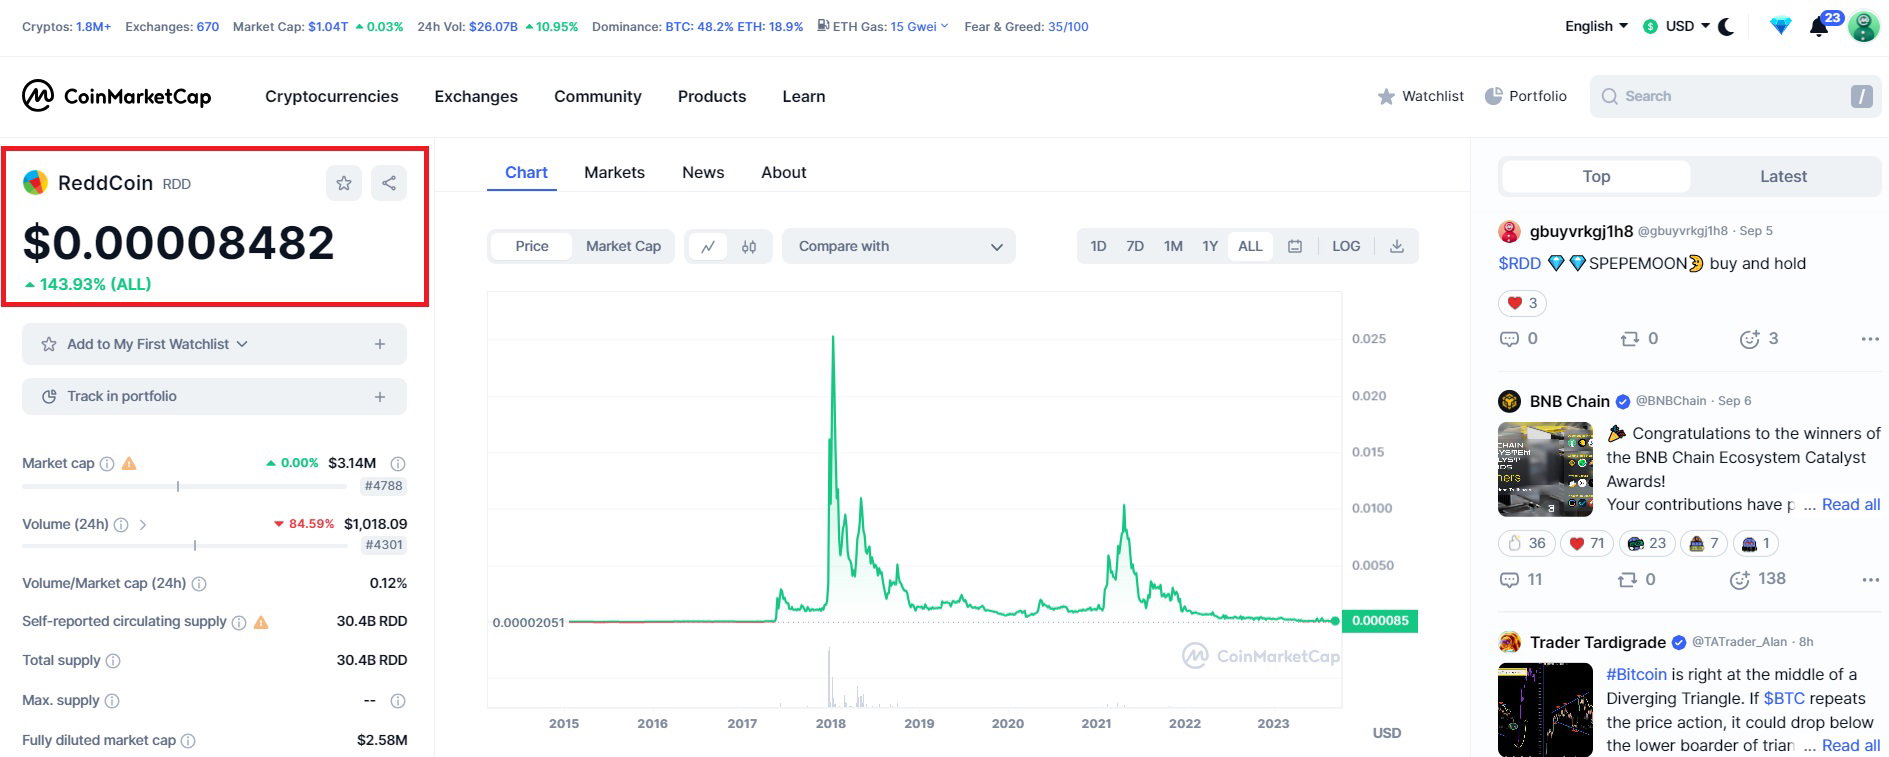Screen dimensions: 1889x757
Task: Select the Market Cap chart toggle
Action: click(623, 246)
